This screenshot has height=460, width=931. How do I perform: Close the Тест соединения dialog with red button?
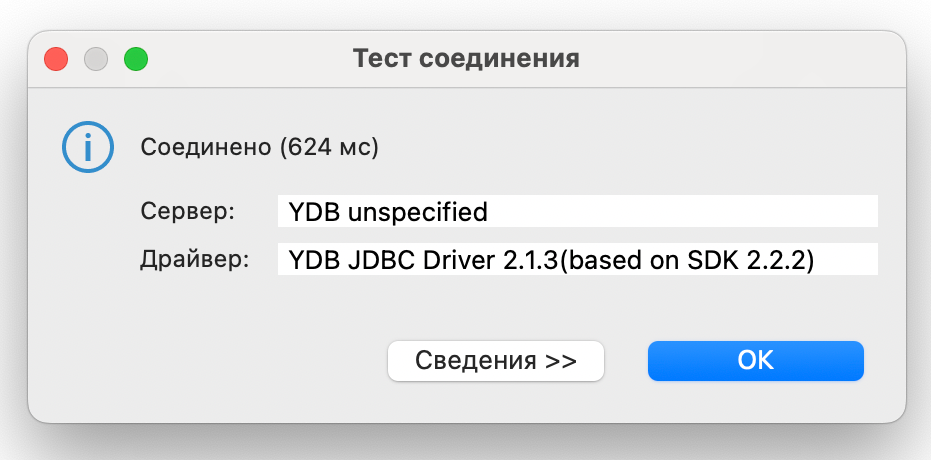[56, 59]
